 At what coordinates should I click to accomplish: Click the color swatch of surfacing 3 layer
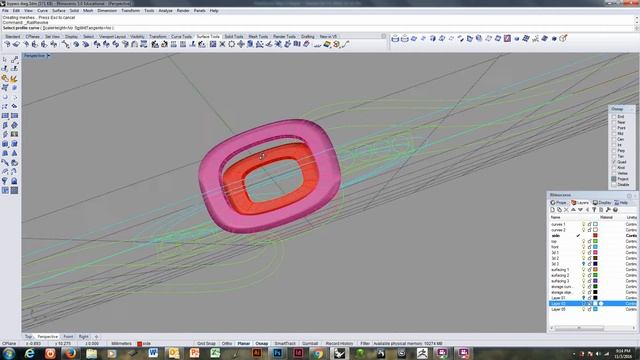pyautogui.click(x=596, y=281)
